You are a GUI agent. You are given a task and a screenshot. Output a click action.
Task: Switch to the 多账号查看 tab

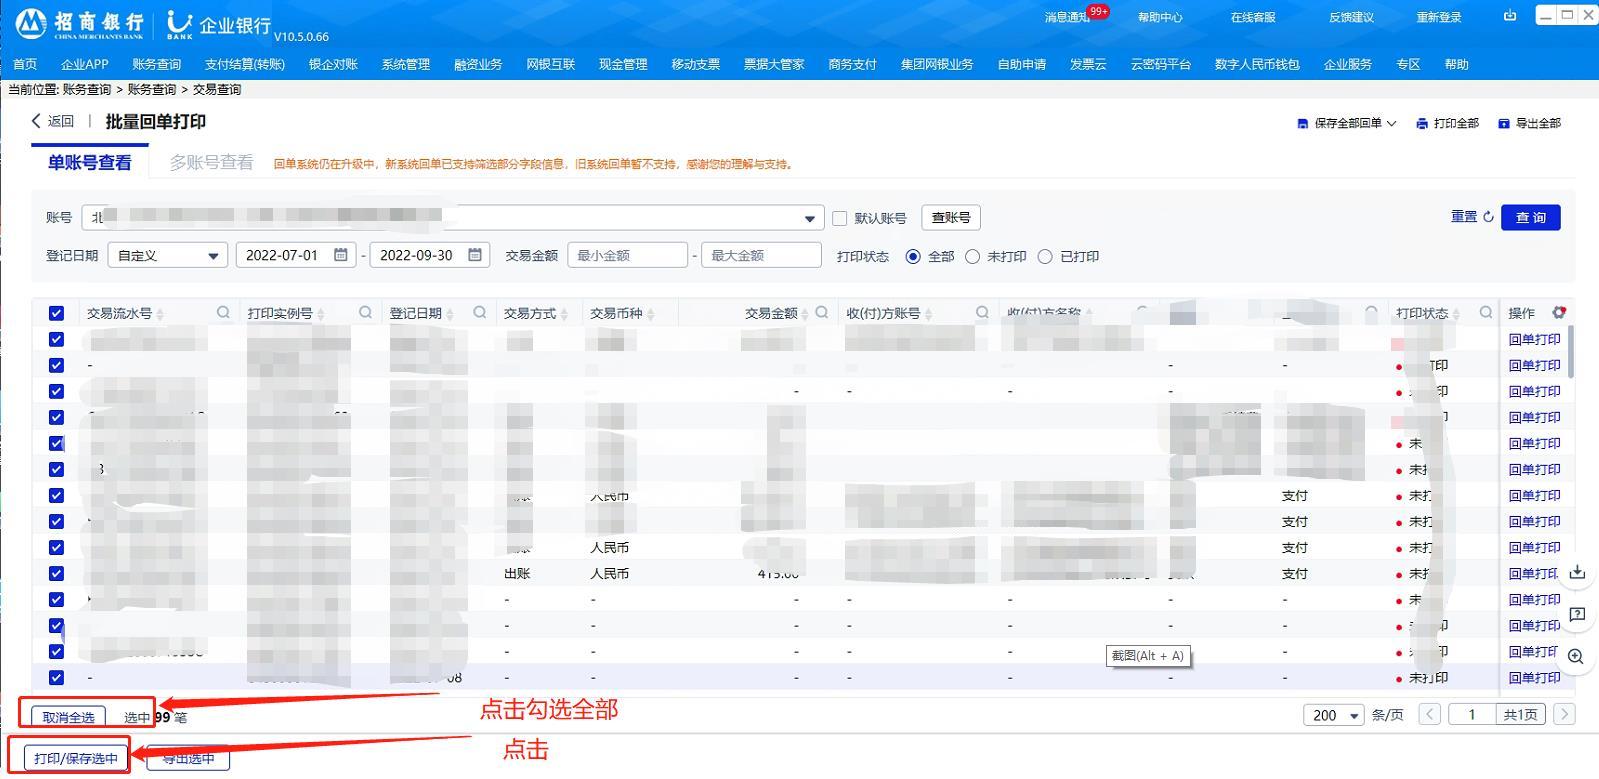point(211,162)
